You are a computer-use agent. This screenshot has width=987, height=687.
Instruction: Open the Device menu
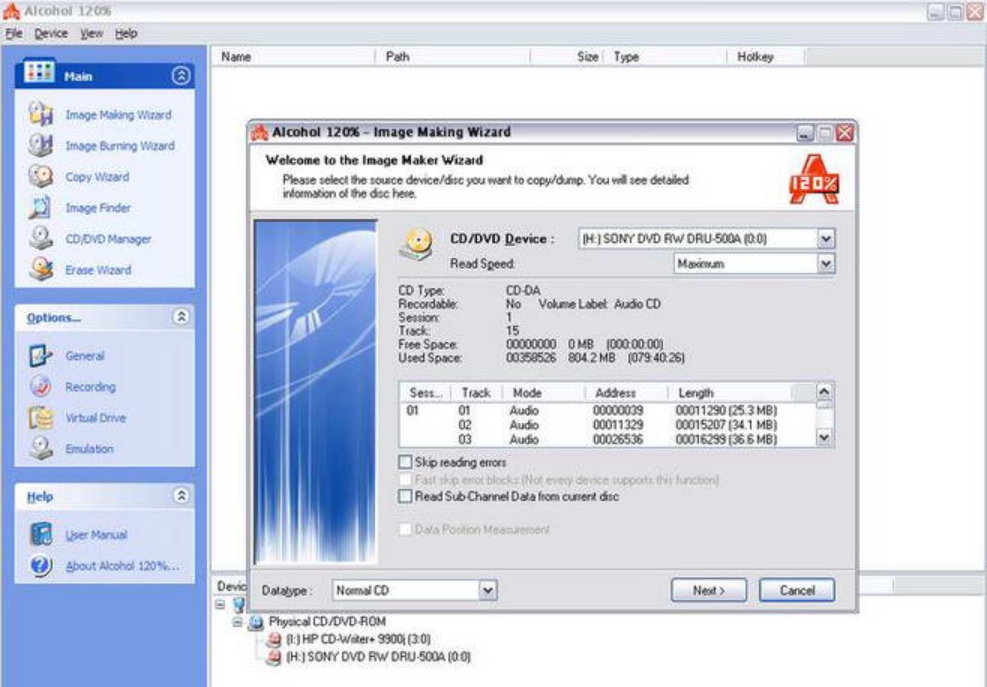tap(51, 33)
